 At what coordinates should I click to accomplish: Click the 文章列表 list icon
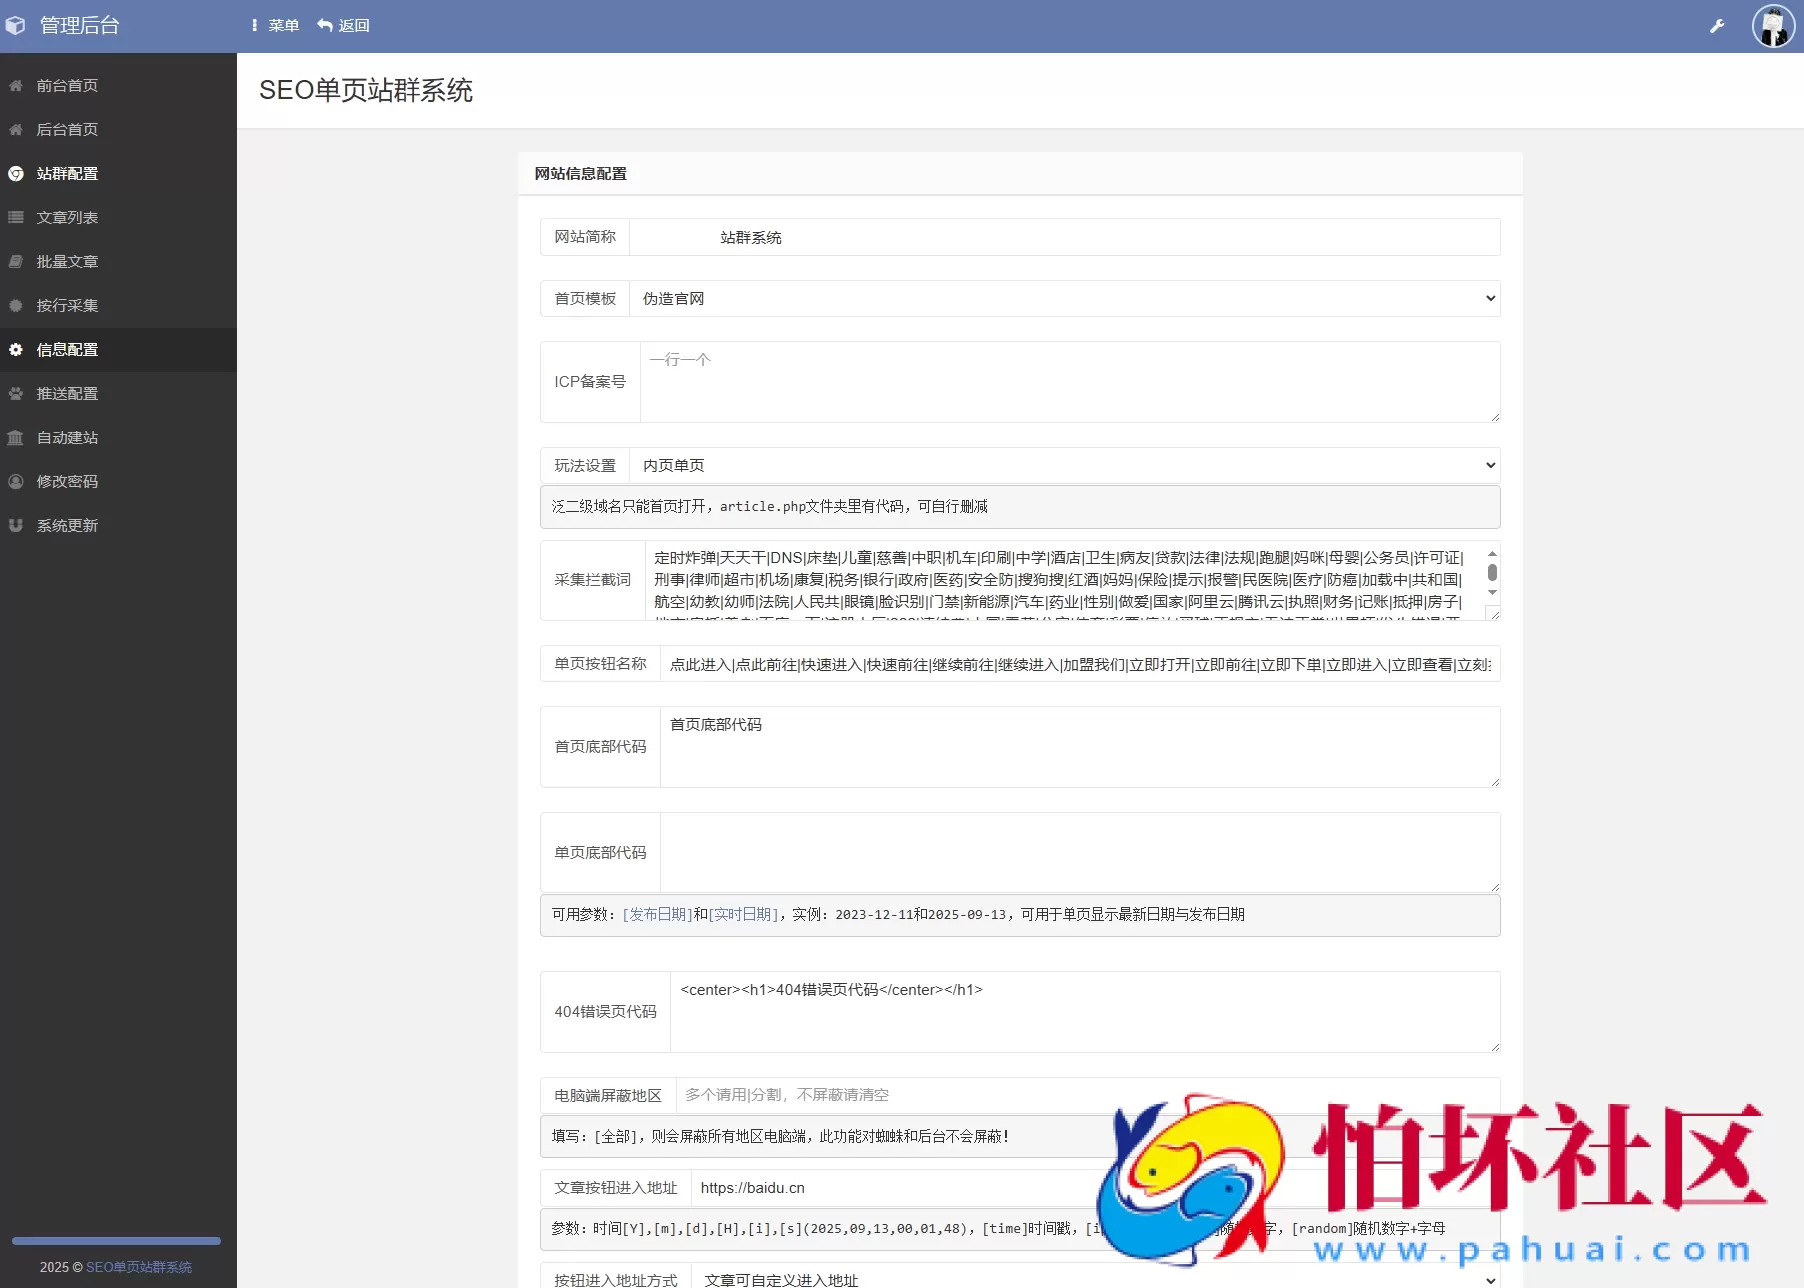(15, 217)
